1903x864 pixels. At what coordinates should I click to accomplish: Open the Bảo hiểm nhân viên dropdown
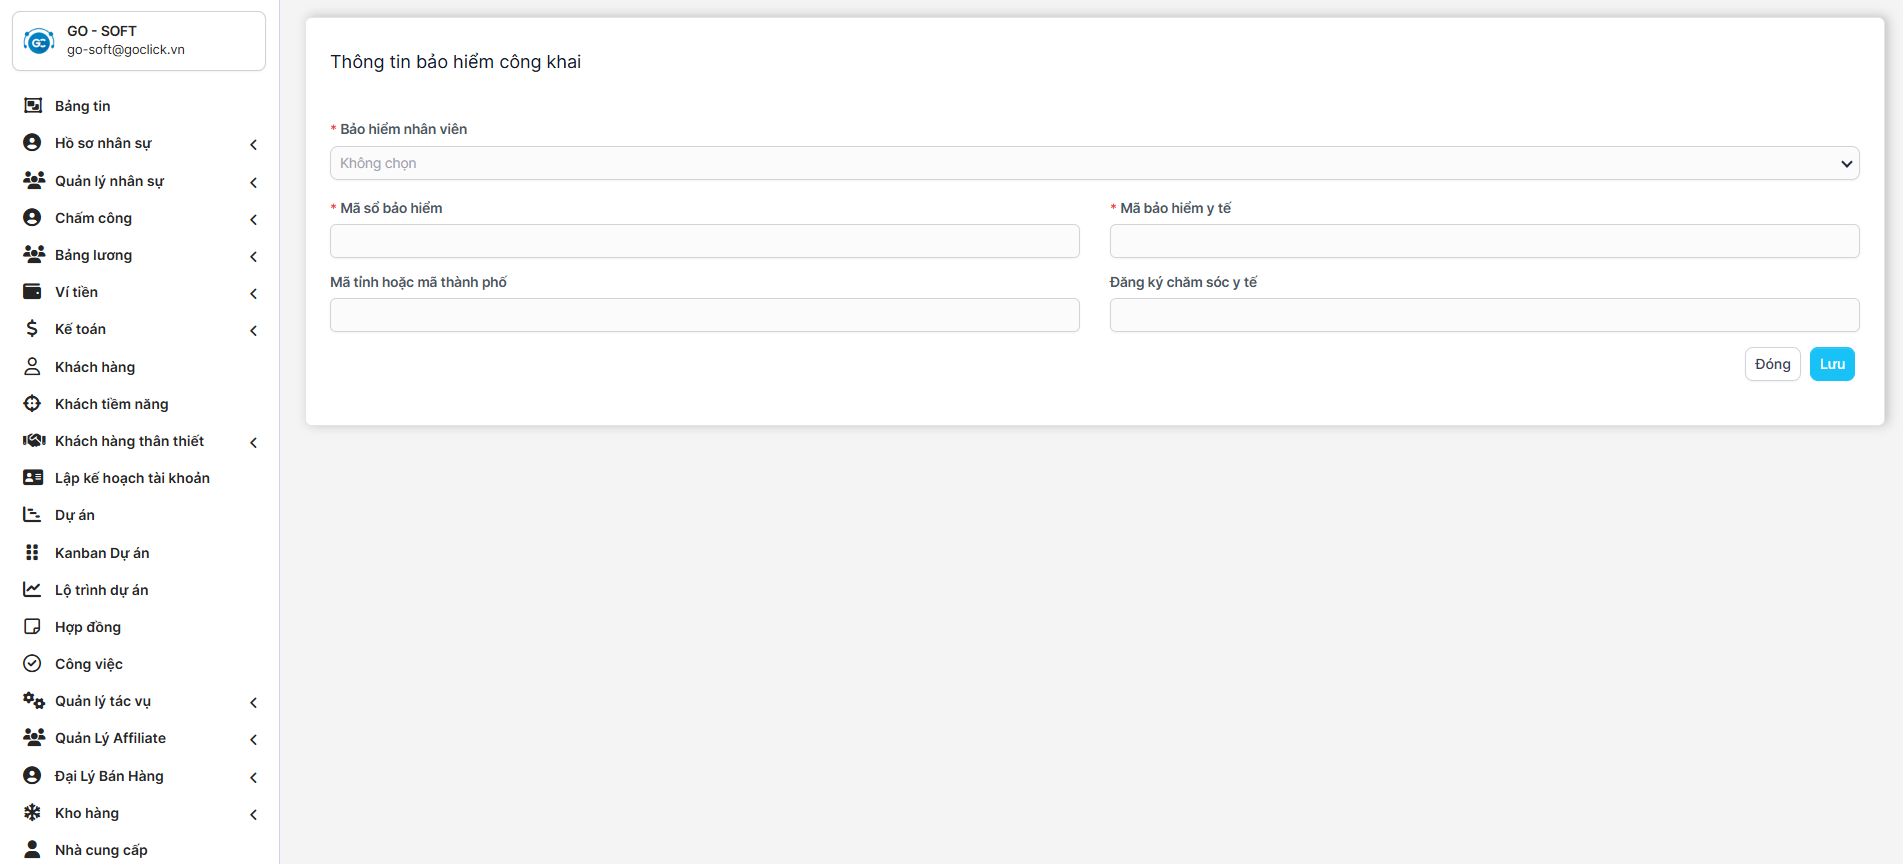click(1094, 164)
